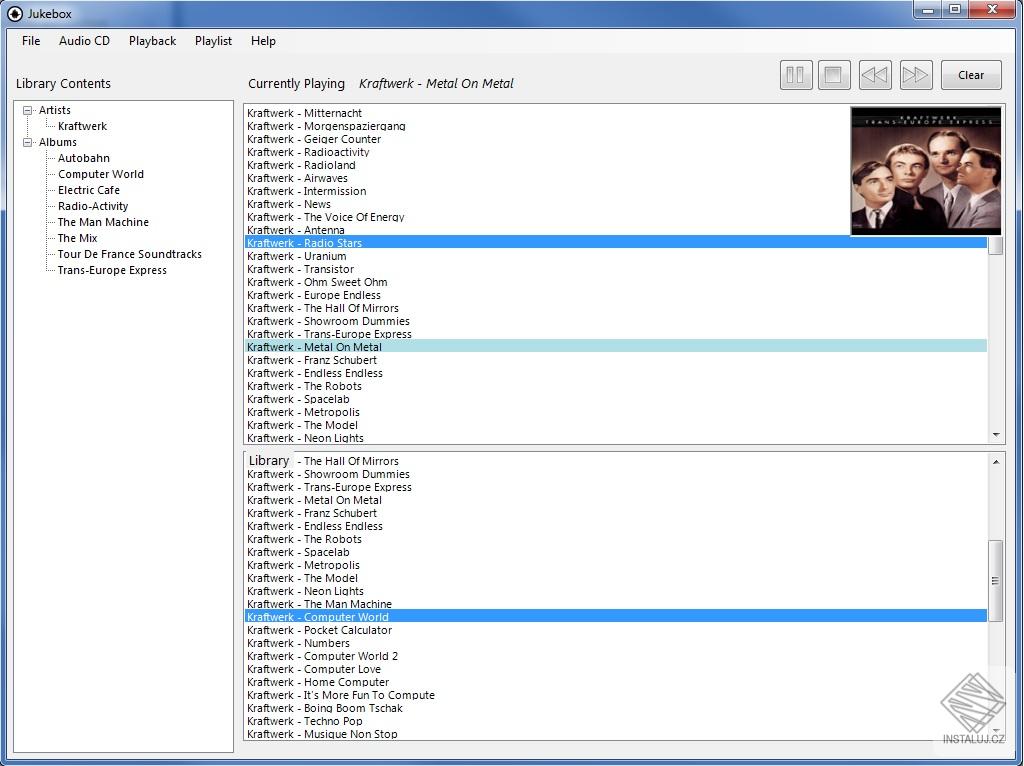Select Trans-Europe Express album in tree

112,270
